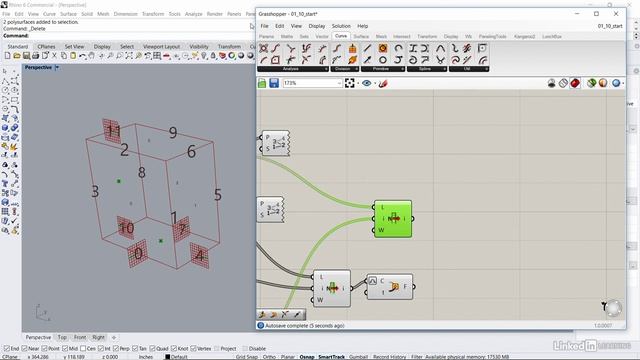The image size is (640, 360).
Task: Switch to CPlanes toolbar tab in Rhino
Action: pos(46,47)
